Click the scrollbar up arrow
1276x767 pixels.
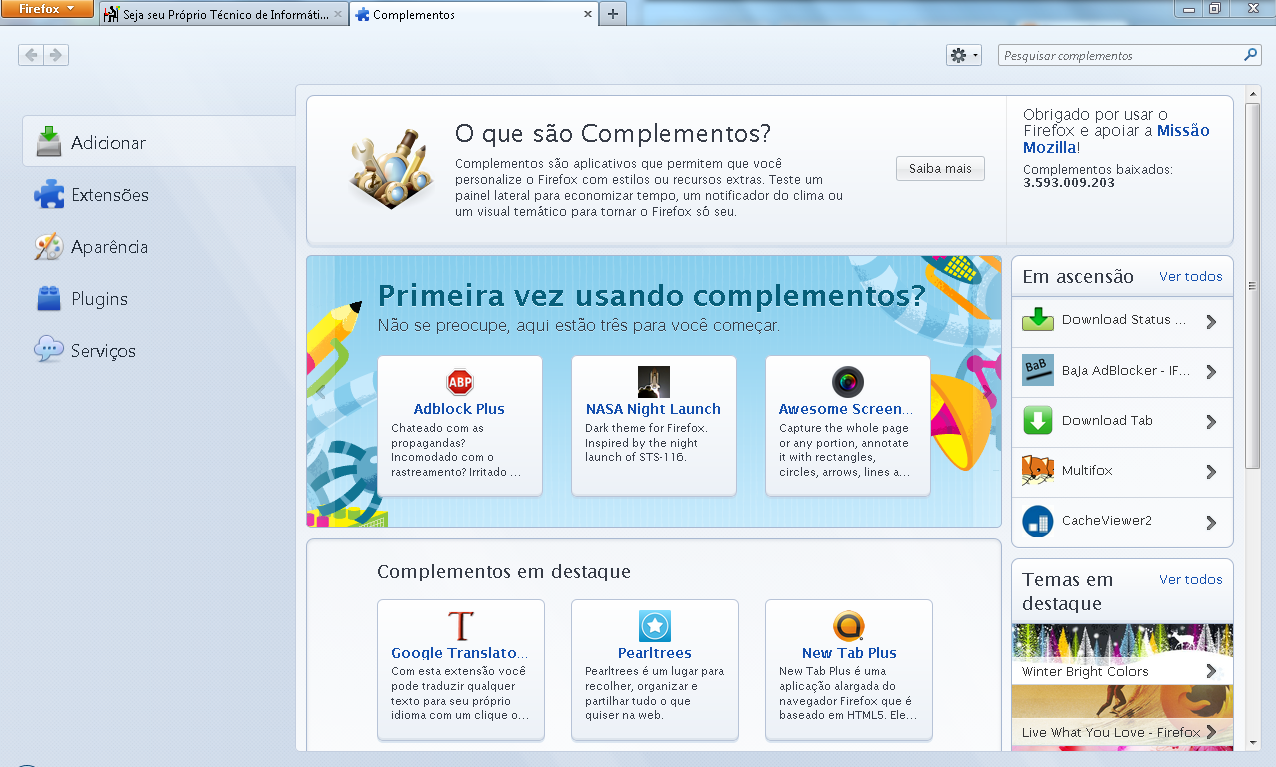(1253, 93)
